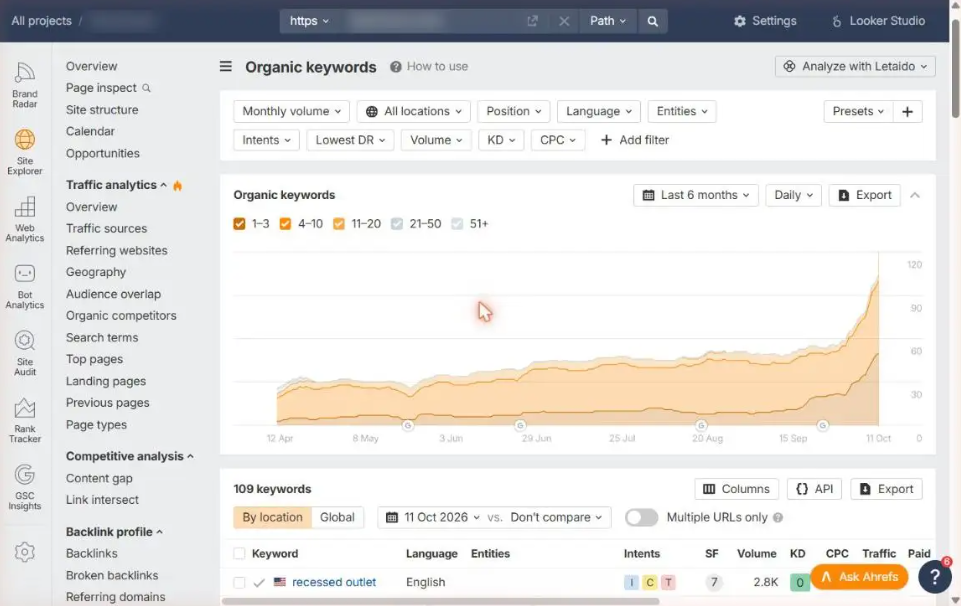Open Web Analytics tool
The height and width of the screenshot is (606, 961).
[x=25, y=219]
